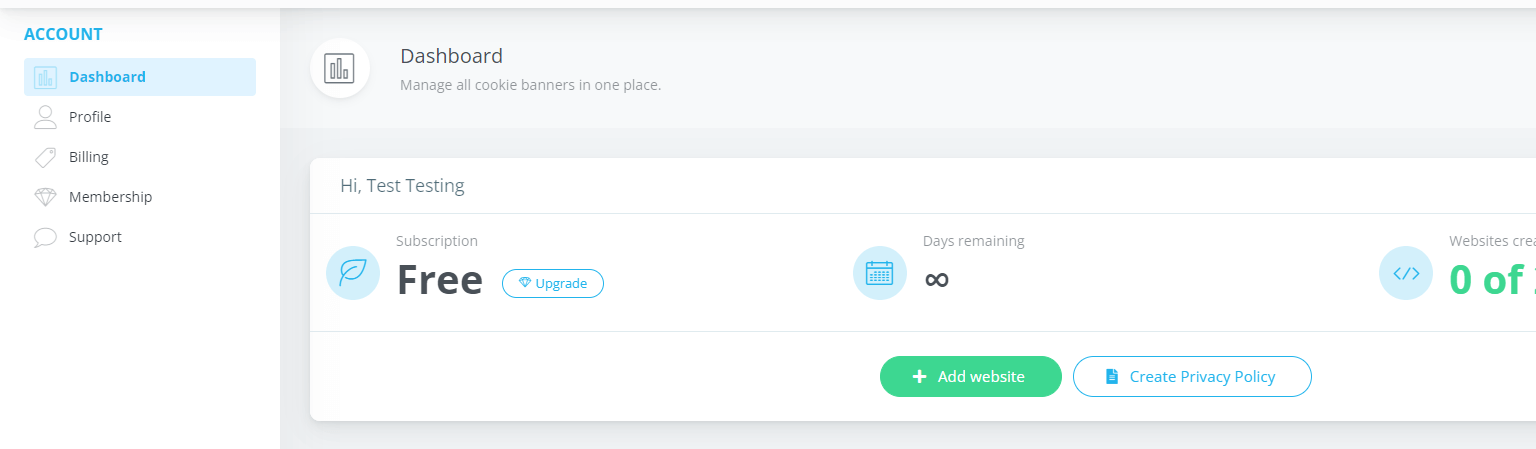Open the Profile section from the sidebar
Viewport: 1536px width, 449px height.
point(140,117)
